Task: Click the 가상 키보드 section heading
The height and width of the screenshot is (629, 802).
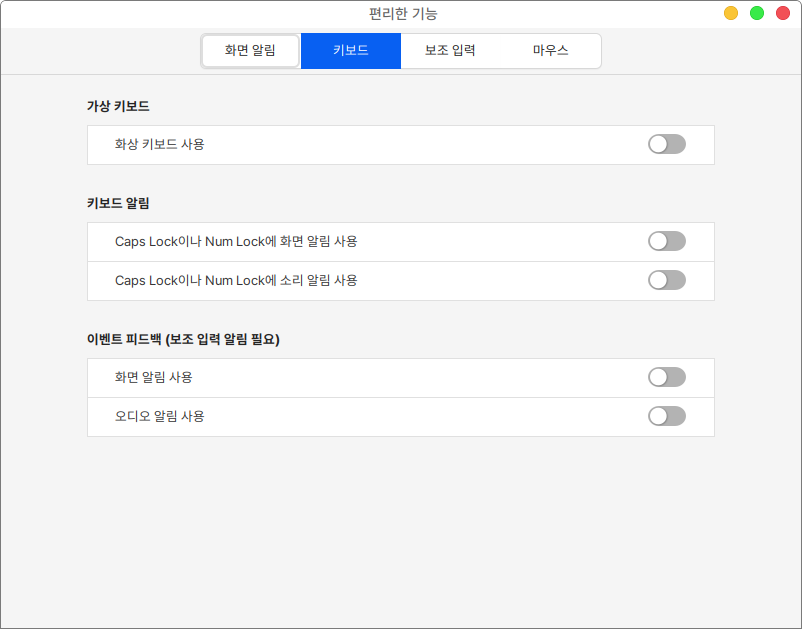Action: [x=118, y=106]
